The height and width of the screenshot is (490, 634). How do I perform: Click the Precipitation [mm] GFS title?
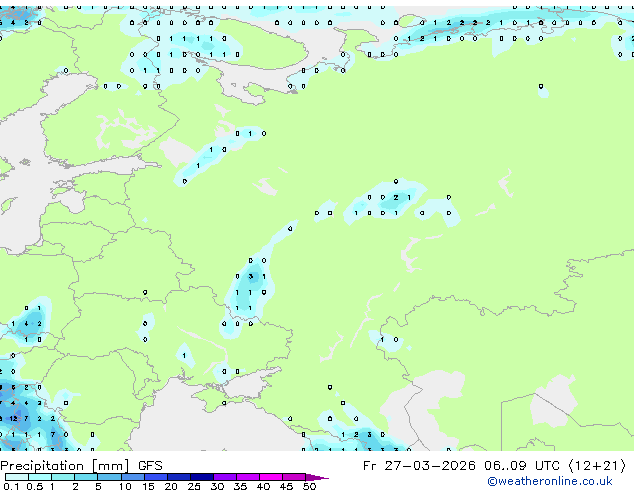[x=81, y=466]
